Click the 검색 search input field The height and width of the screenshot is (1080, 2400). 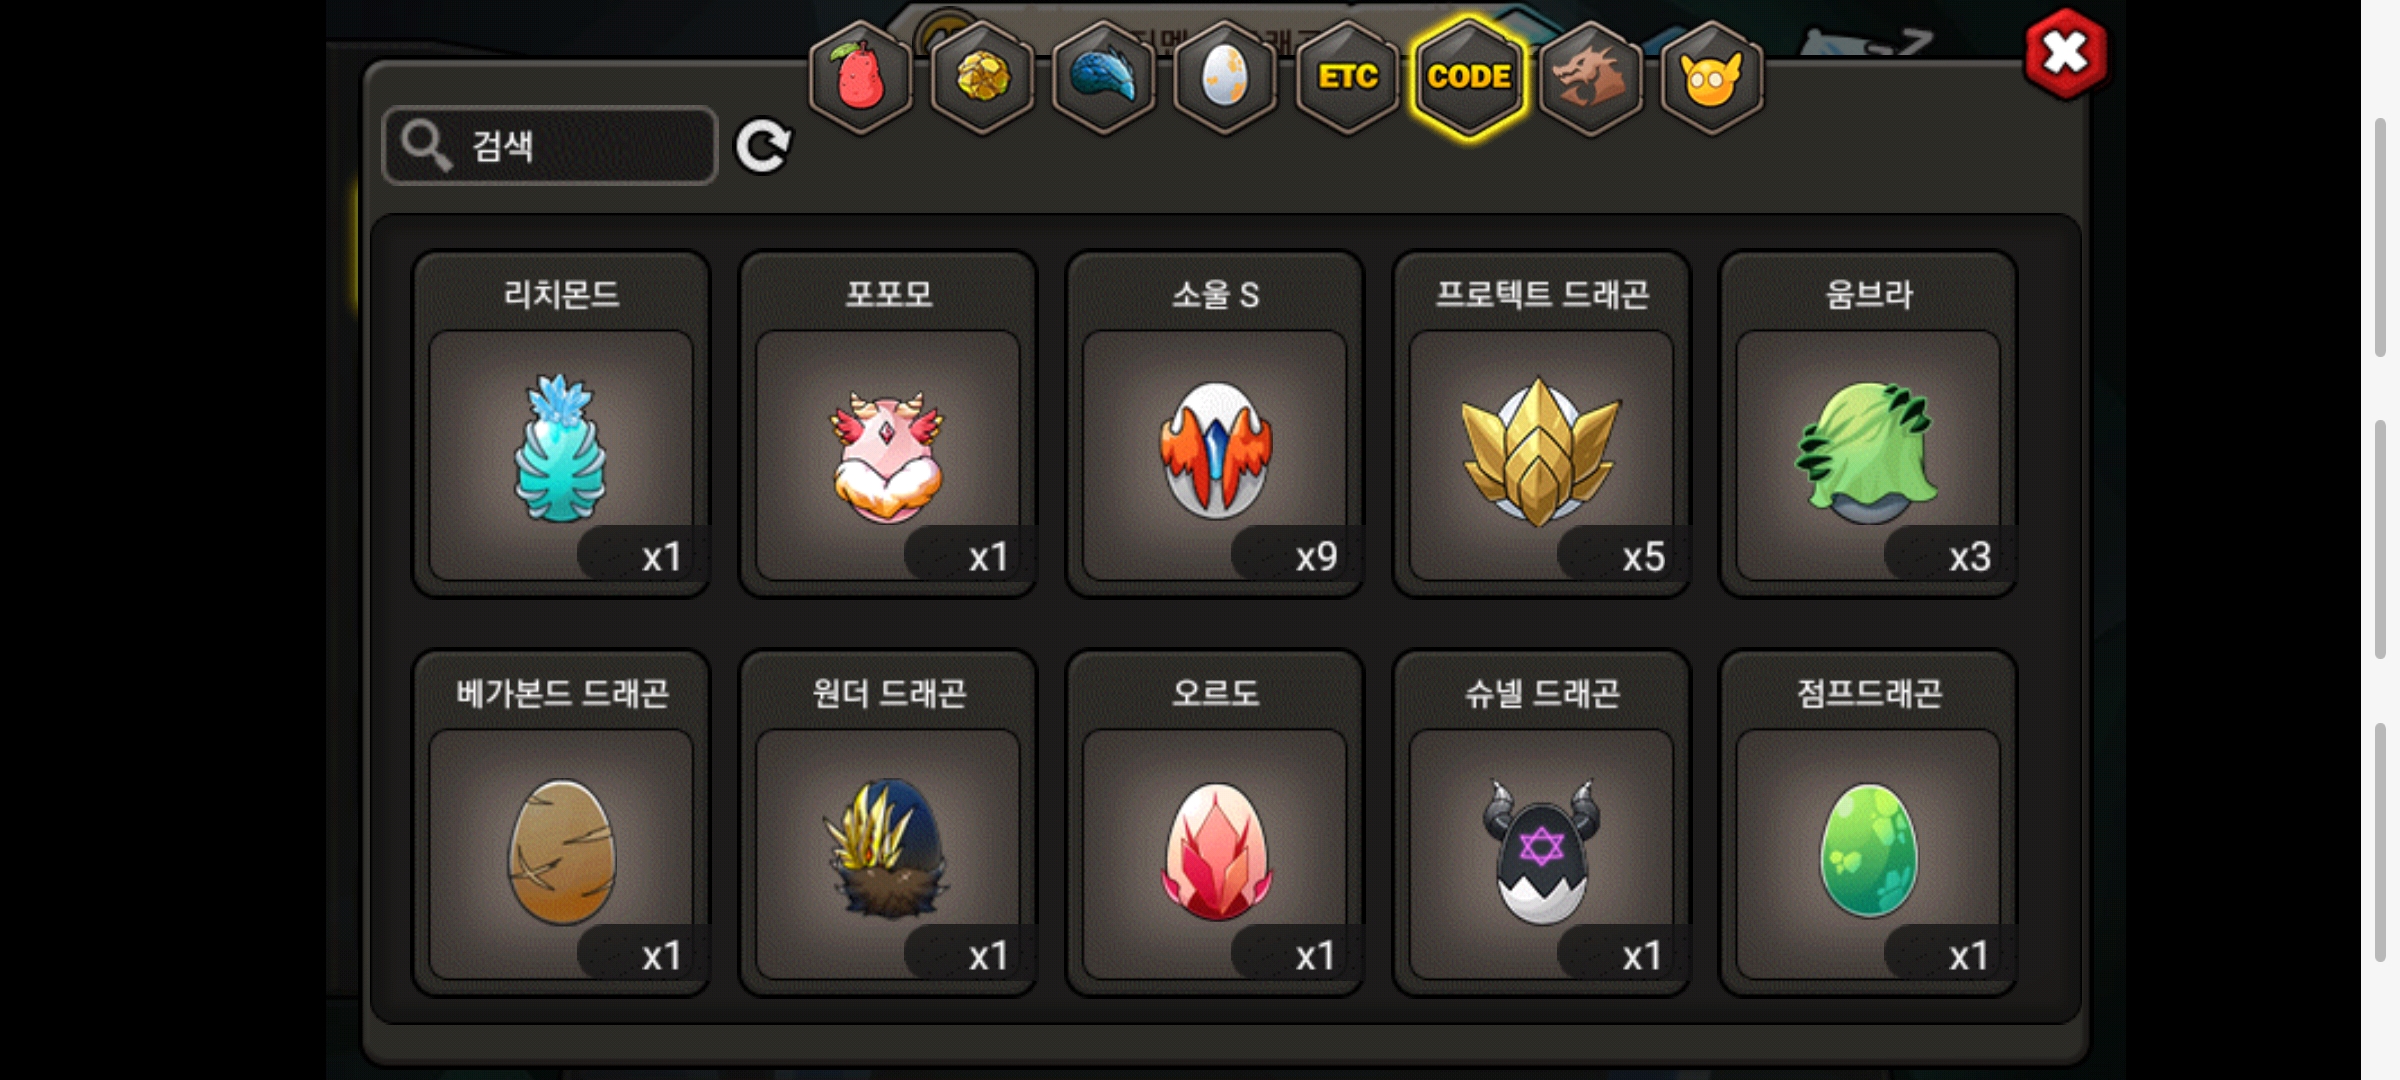click(550, 146)
